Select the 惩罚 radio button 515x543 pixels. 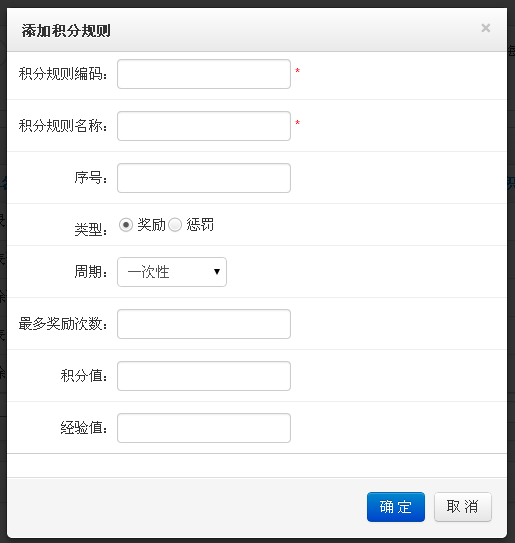pos(175,225)
